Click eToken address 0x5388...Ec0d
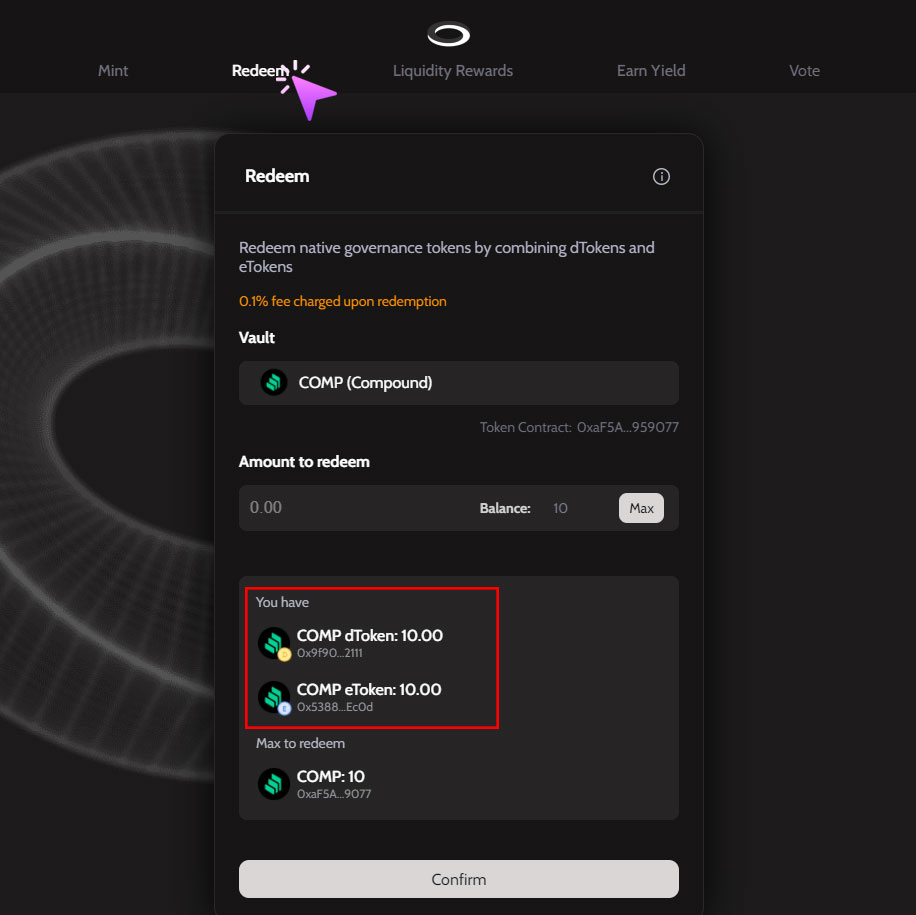The height and width of the screenshot is (915, 916). point(334,707)
